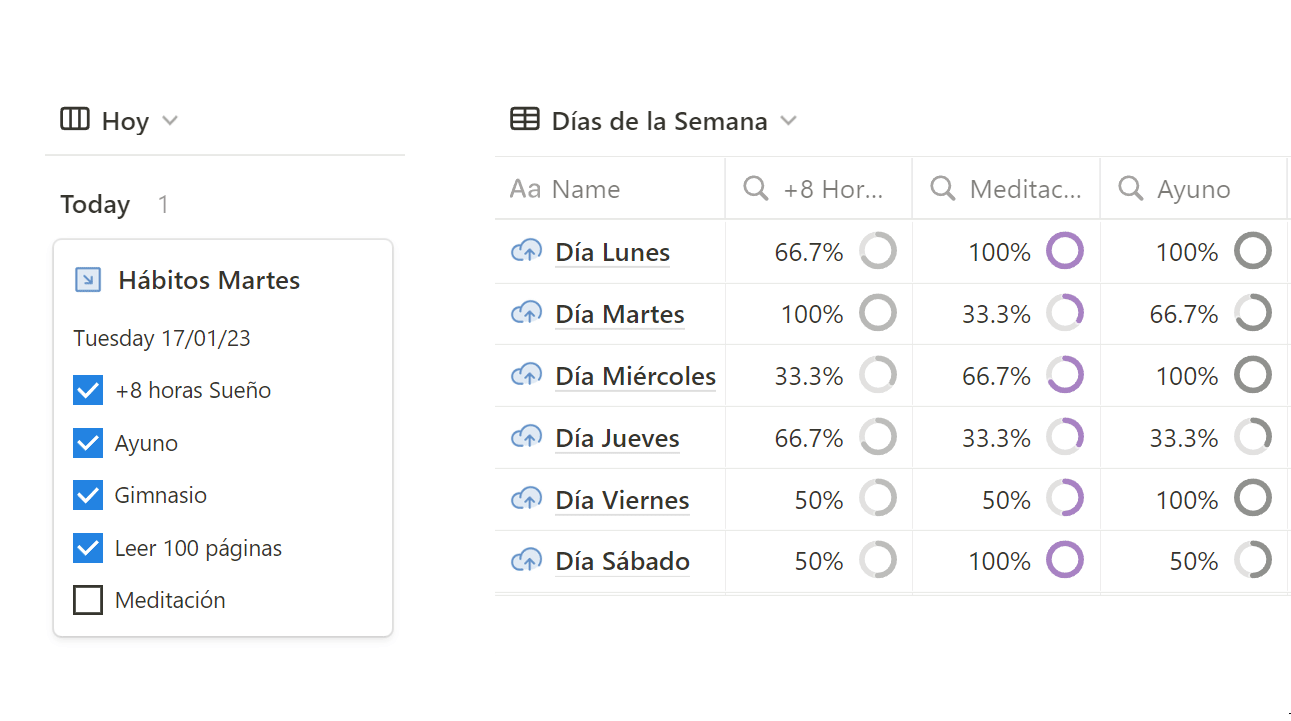The width and height of the screenshot is (1291, 721).
Task: Click the purple Meditación progress ring for Día Lunes
Action: [x=1065, y=251]
